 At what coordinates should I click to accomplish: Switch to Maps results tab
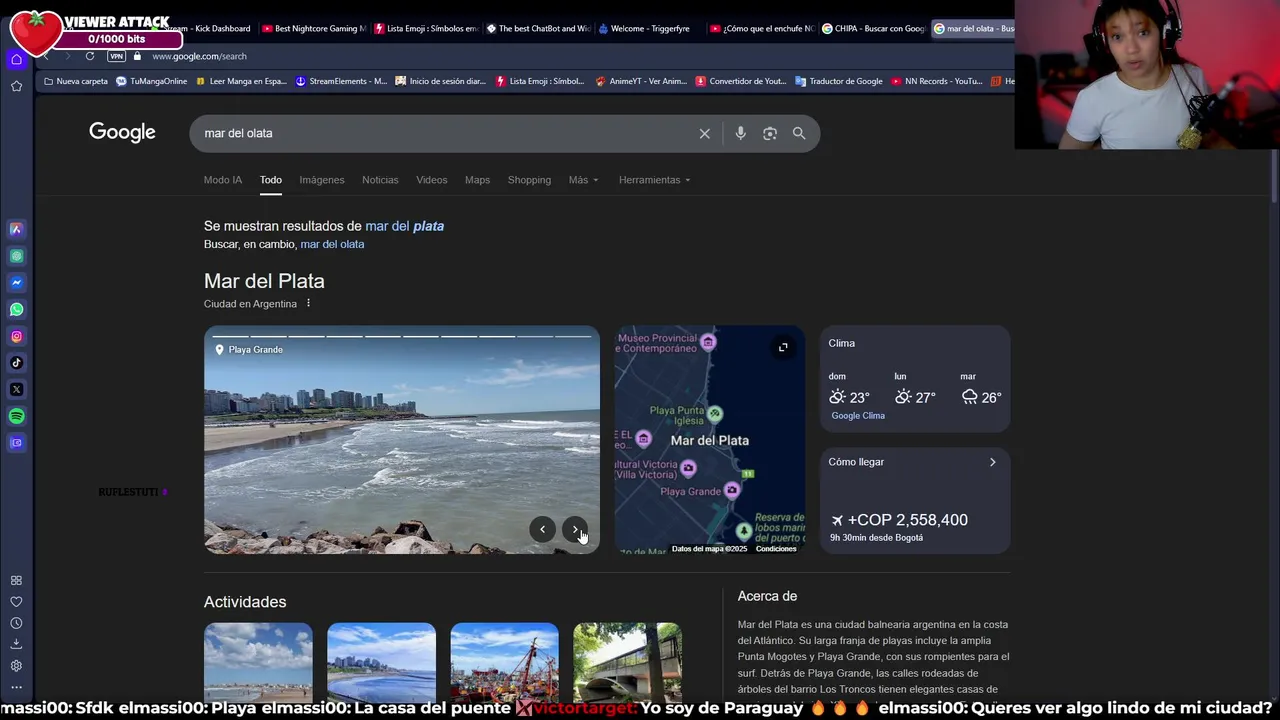[x=477, y=180]
